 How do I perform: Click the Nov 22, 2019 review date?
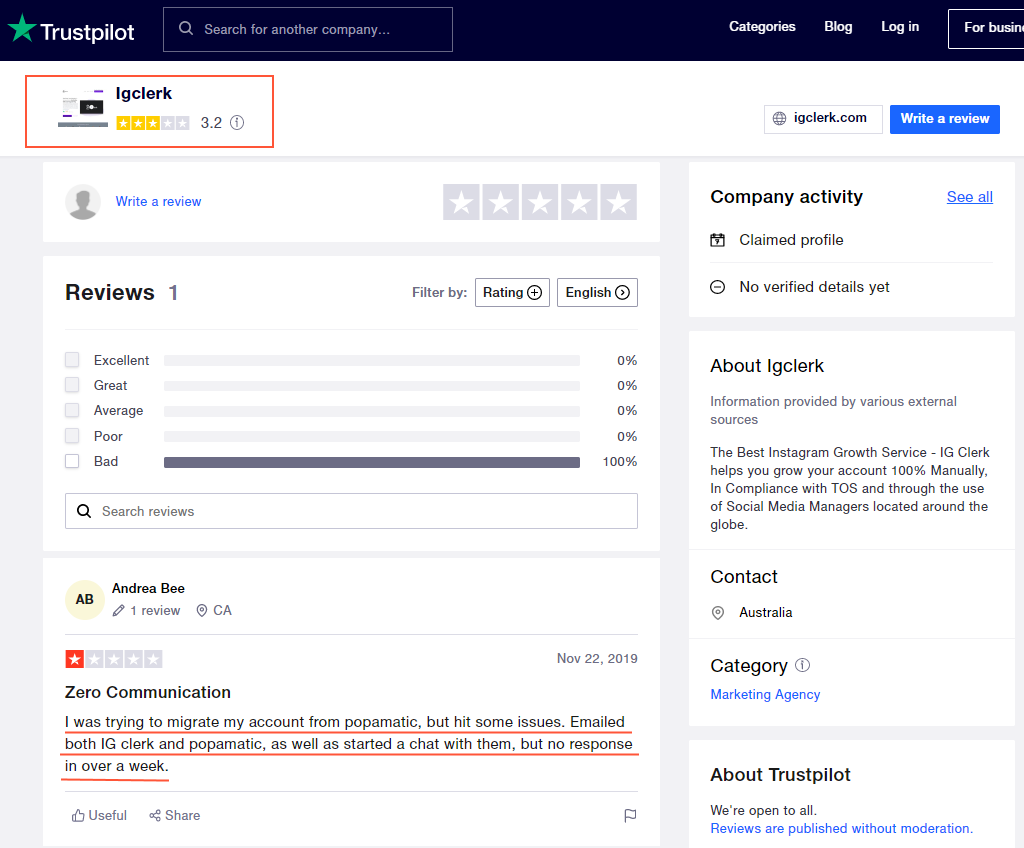click(597, 659)
